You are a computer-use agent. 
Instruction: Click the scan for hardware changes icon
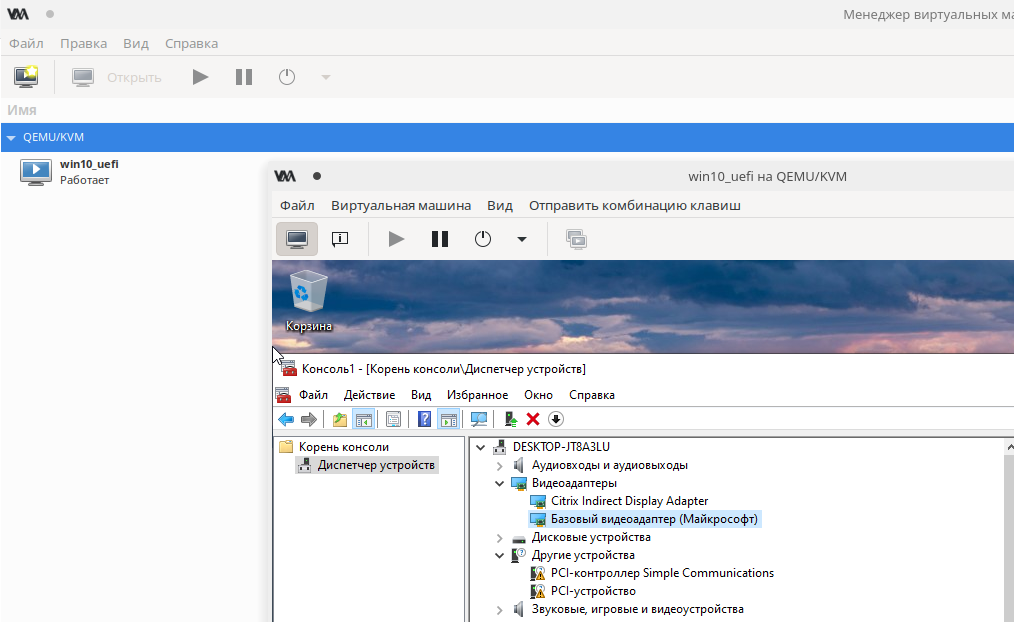479,420
